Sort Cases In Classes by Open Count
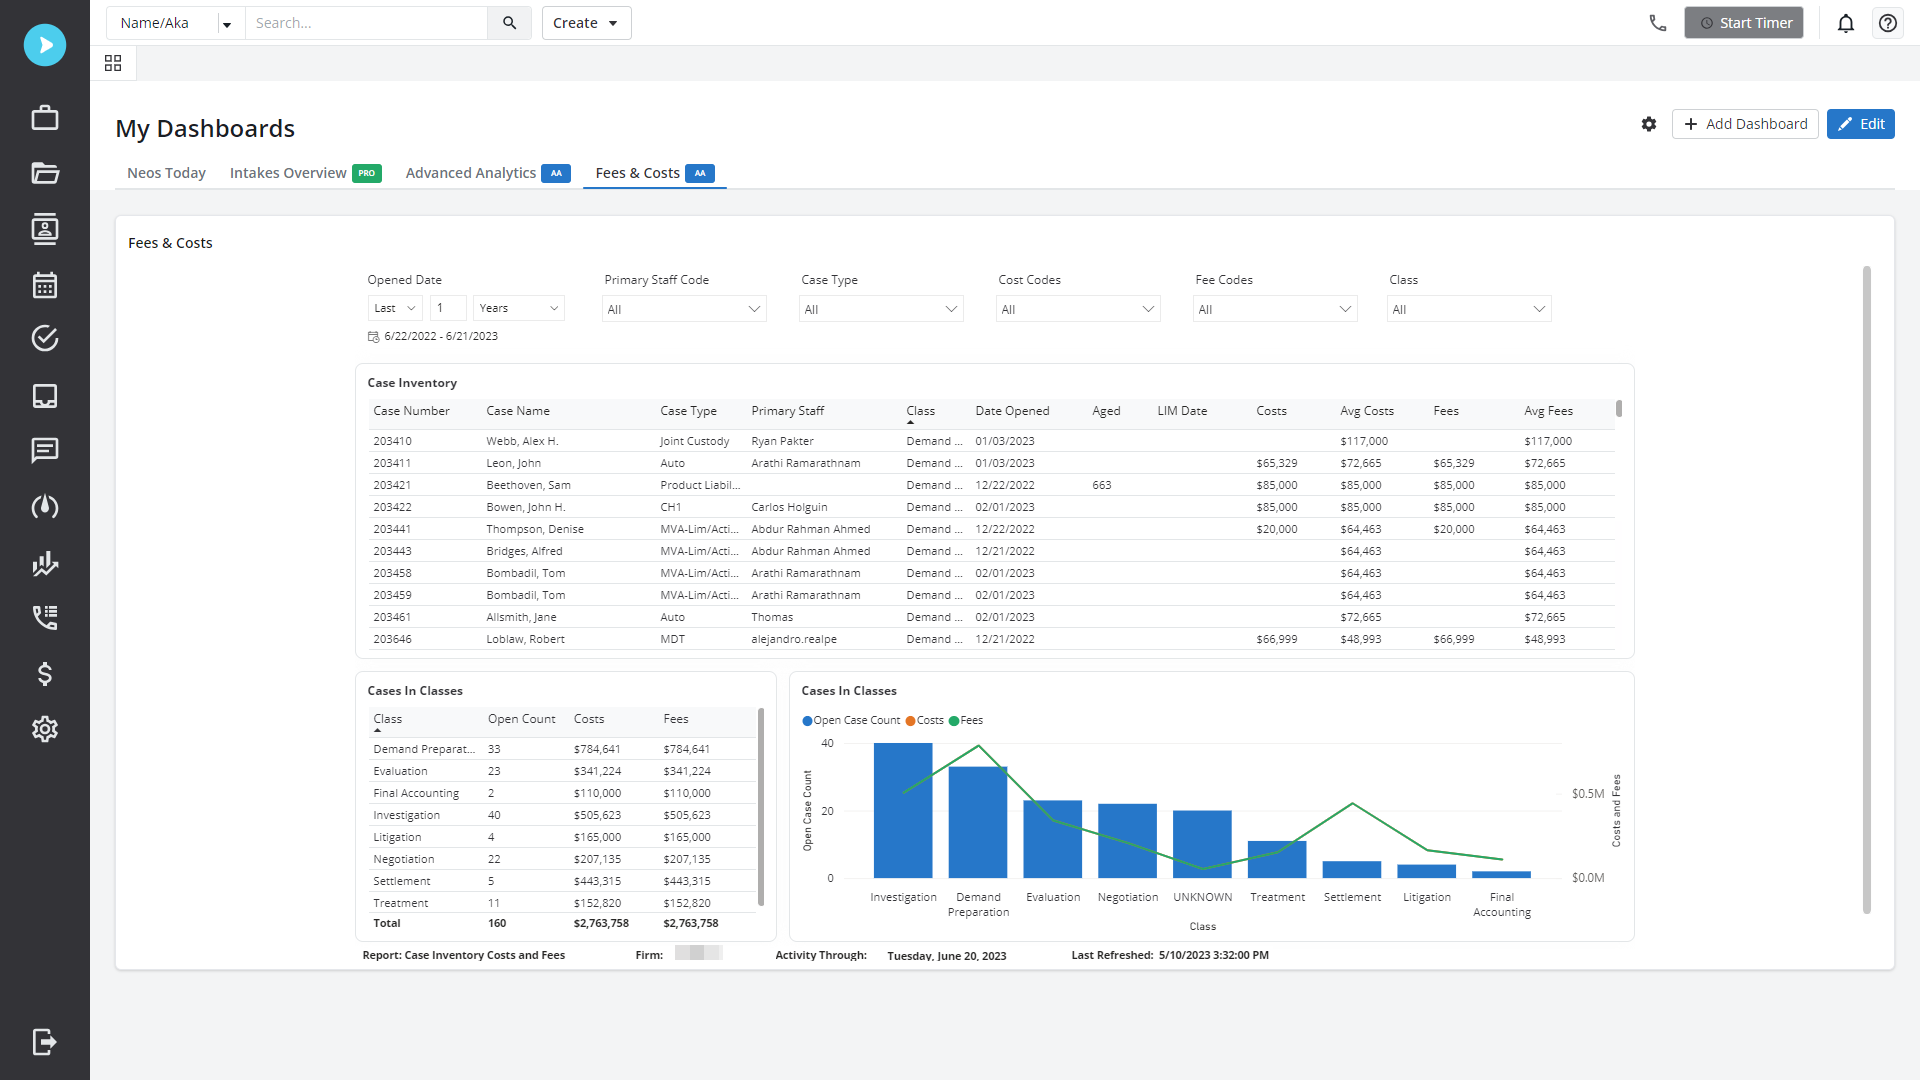The width and height of the screenshot is (1920, 1080). [x=521, y=719]
